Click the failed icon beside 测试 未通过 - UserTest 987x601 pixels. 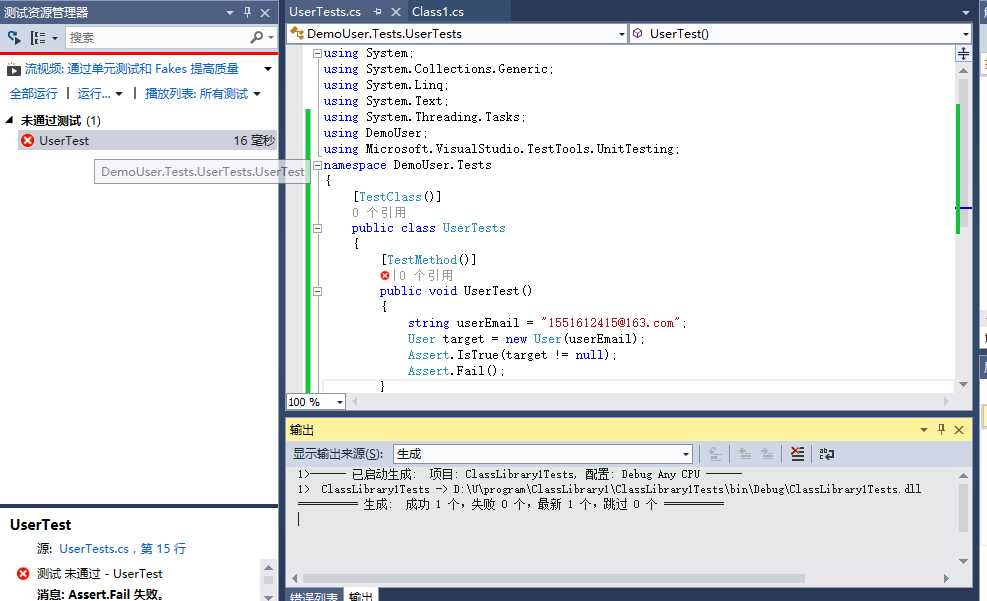click(23, 573)
